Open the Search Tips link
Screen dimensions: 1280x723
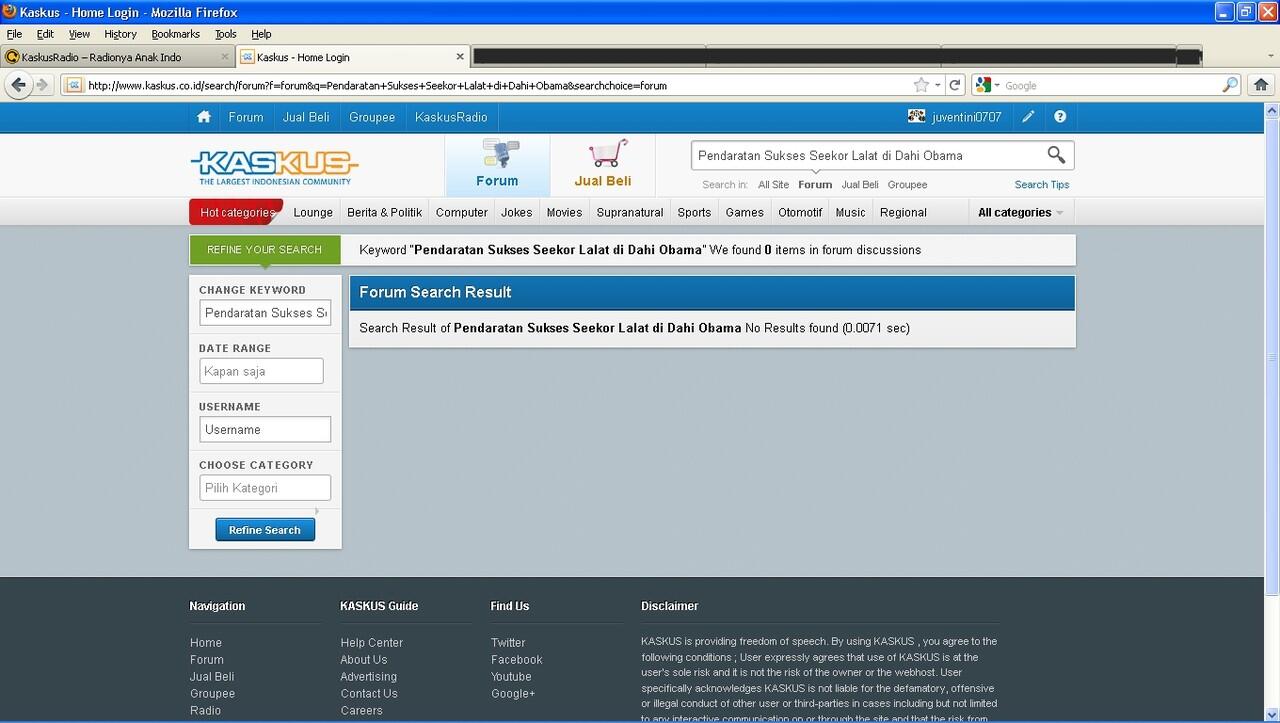click(x=1042, y=184)
